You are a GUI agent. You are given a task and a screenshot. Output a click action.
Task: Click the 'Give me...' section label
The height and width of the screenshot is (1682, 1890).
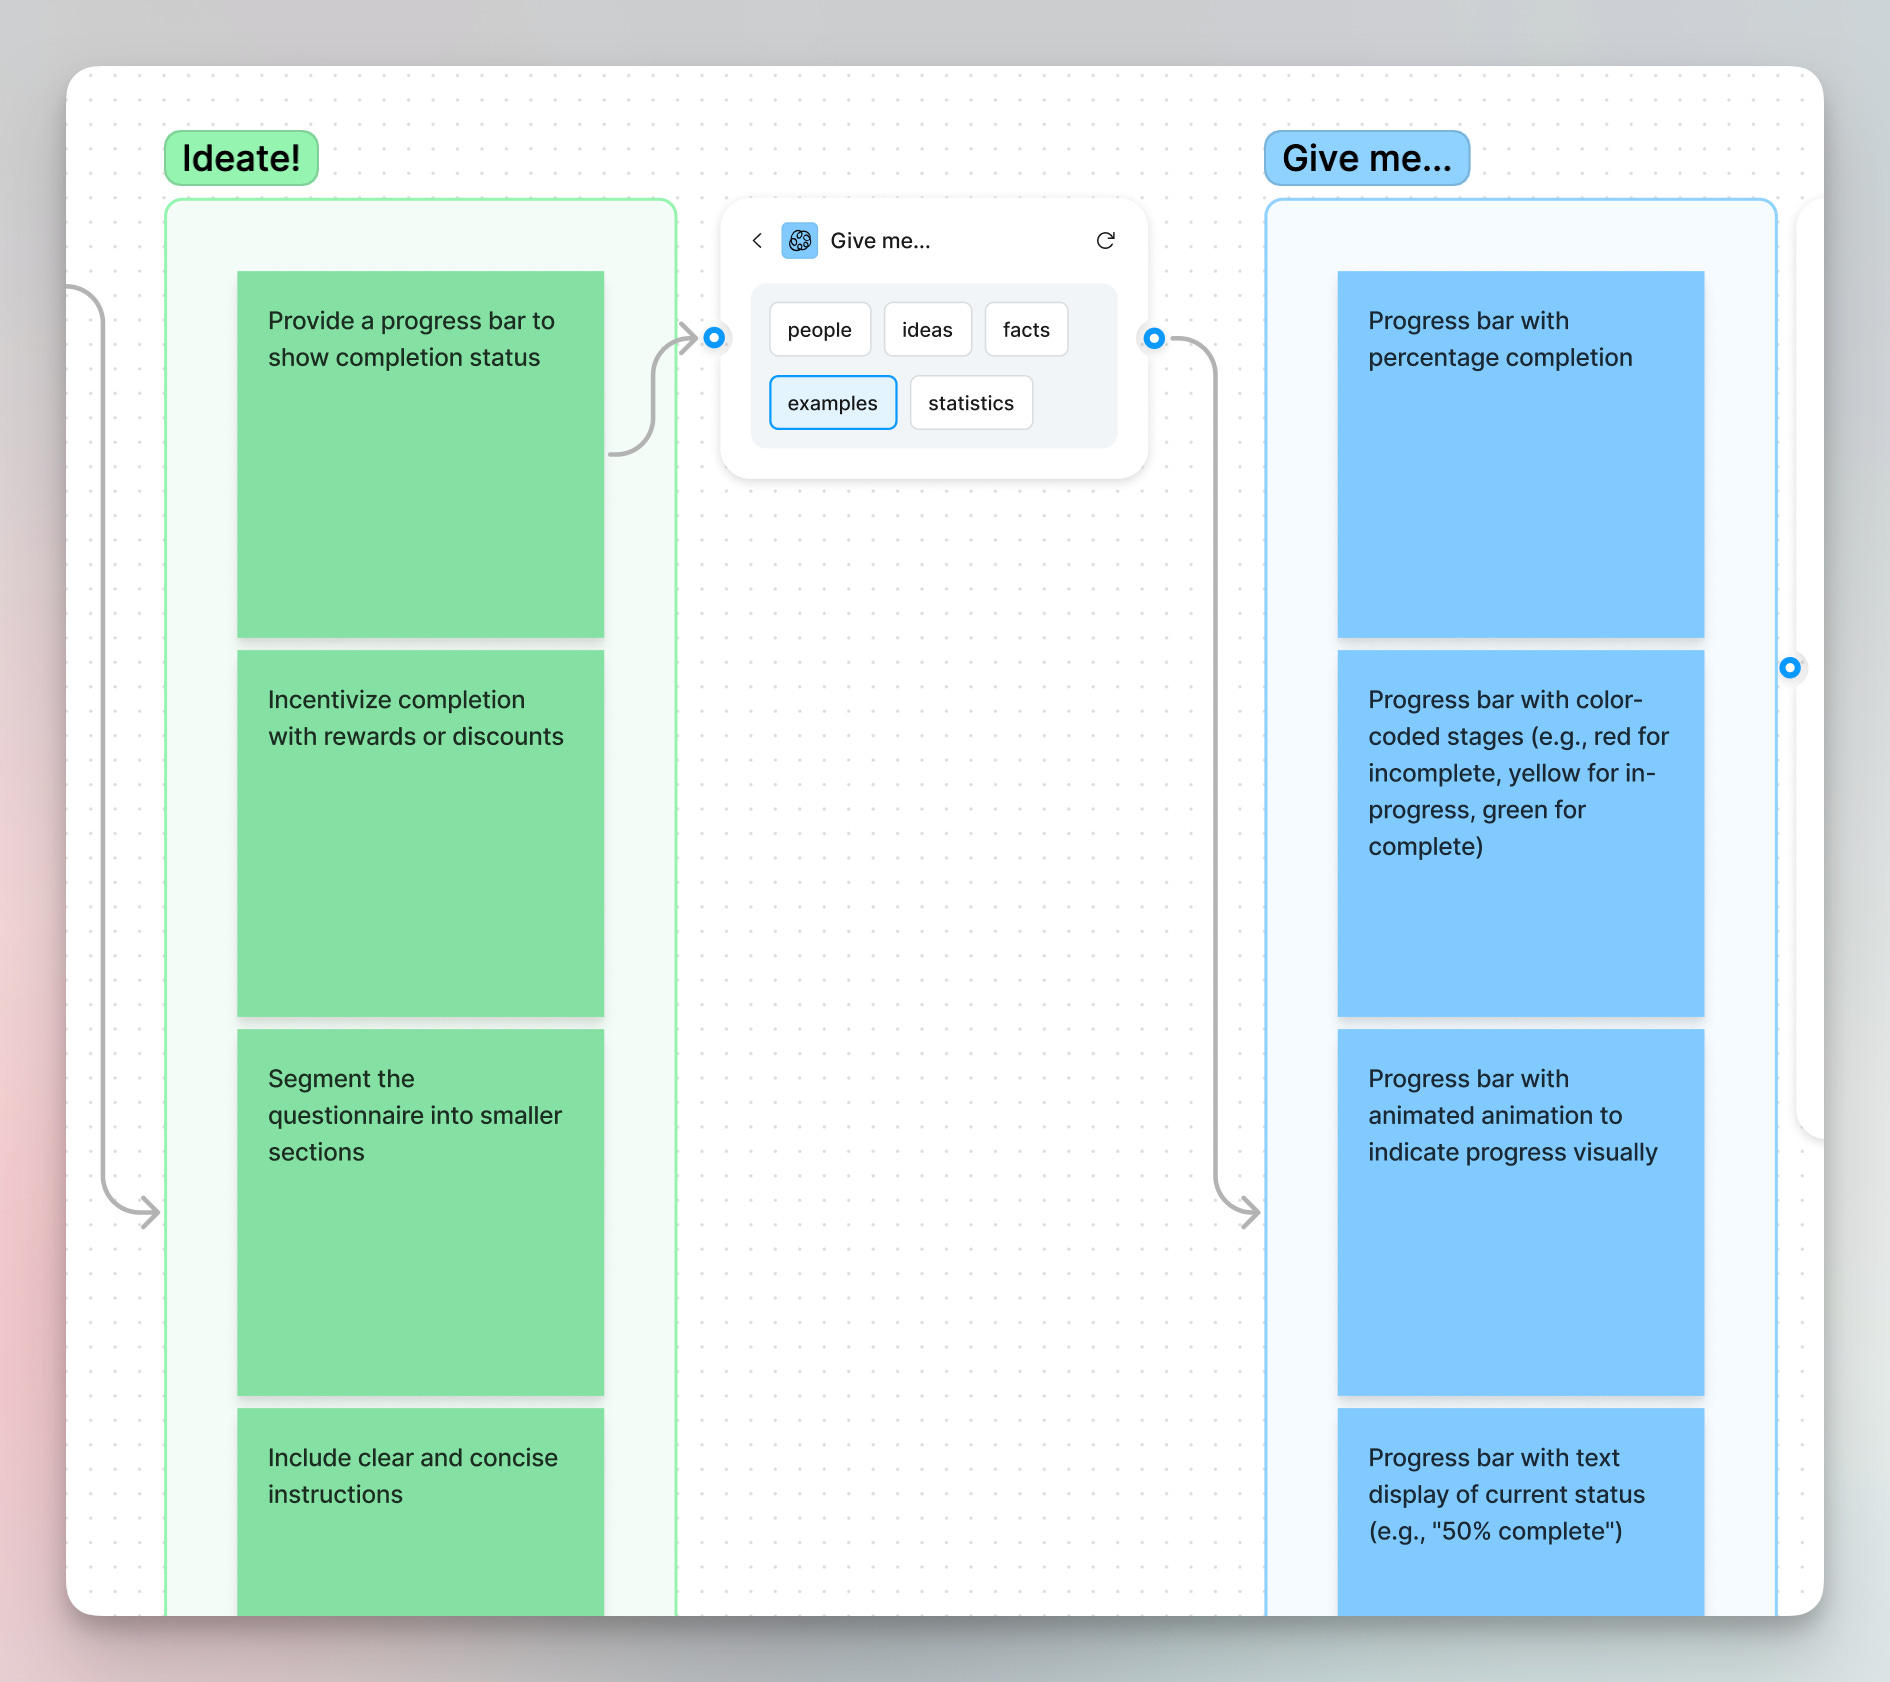tap(1366, 157)
